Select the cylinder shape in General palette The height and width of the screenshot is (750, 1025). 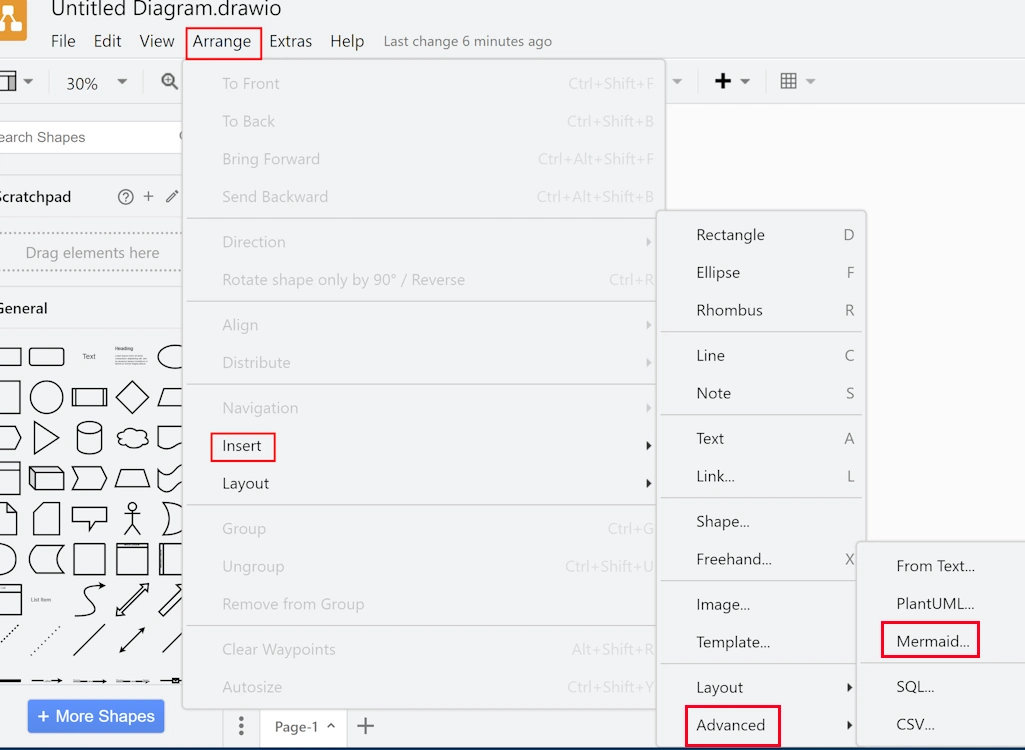pyautogui.click(x=90, y=437)
